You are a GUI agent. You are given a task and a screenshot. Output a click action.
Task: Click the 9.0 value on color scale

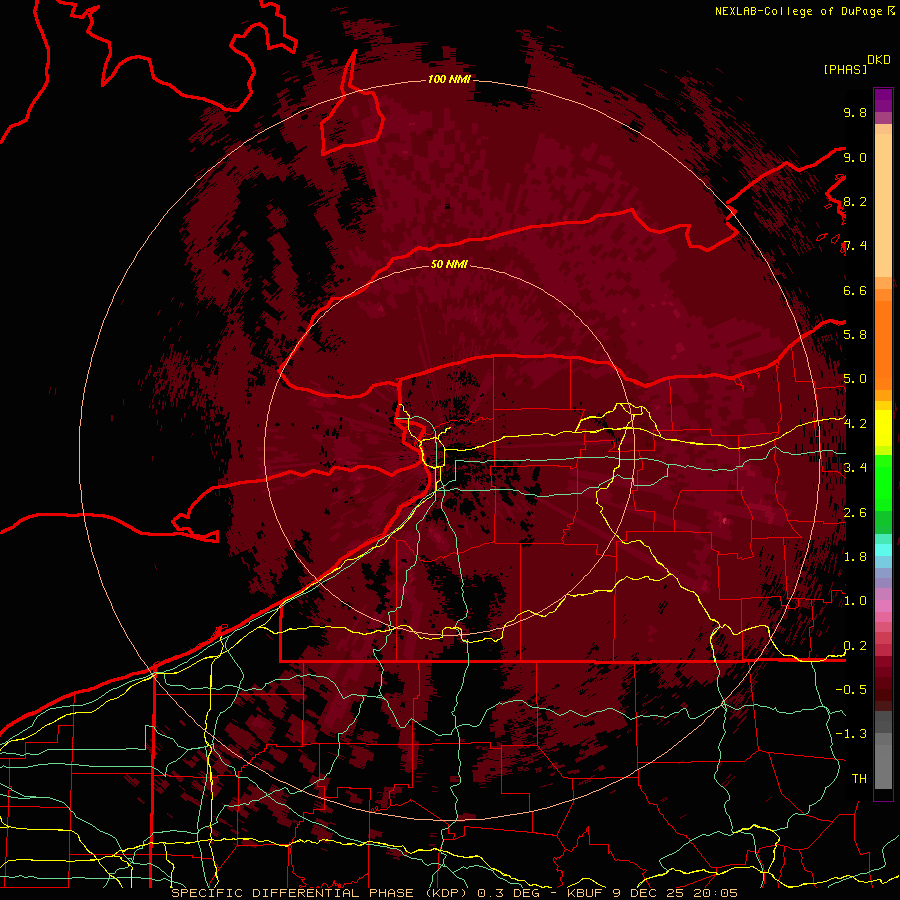(x=855, y=157)
